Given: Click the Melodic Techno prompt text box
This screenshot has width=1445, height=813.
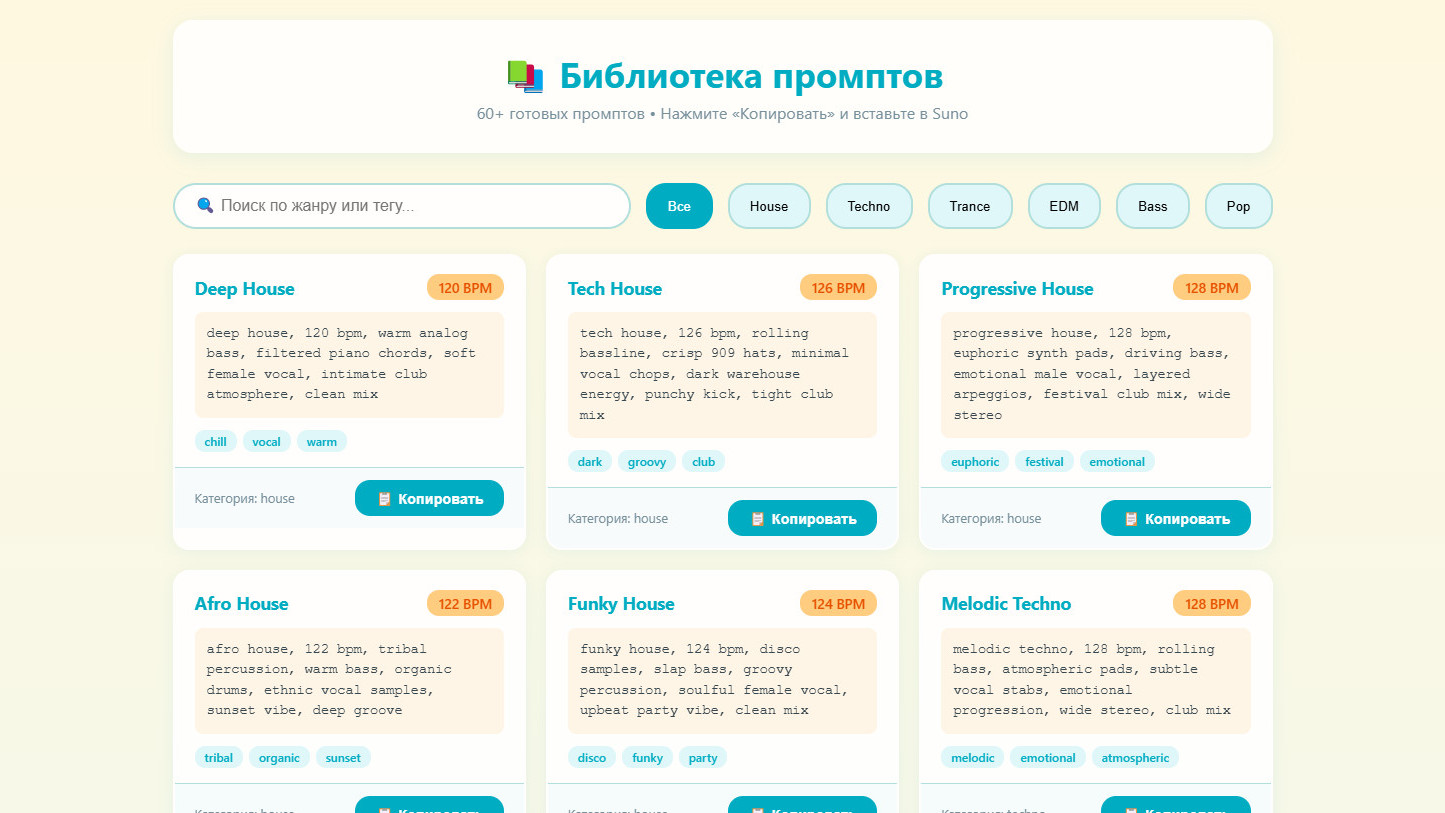Looking at the screenshot, I should pos(1096,680).
